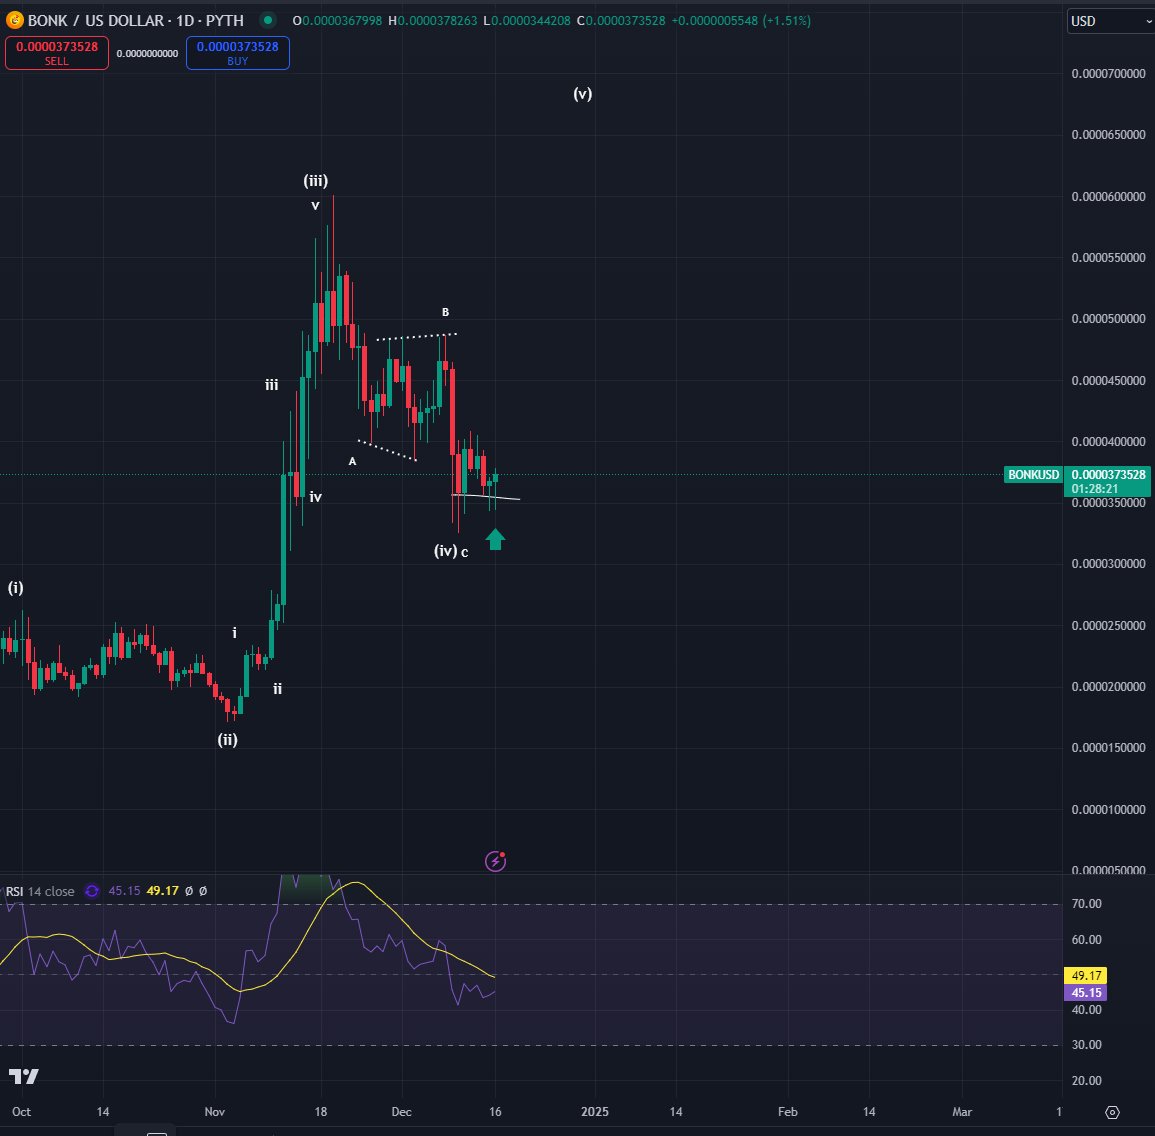Screen dimensions: 1155x1136
Task: Click the spread value 0.0000000000
Action: point(147,53)
